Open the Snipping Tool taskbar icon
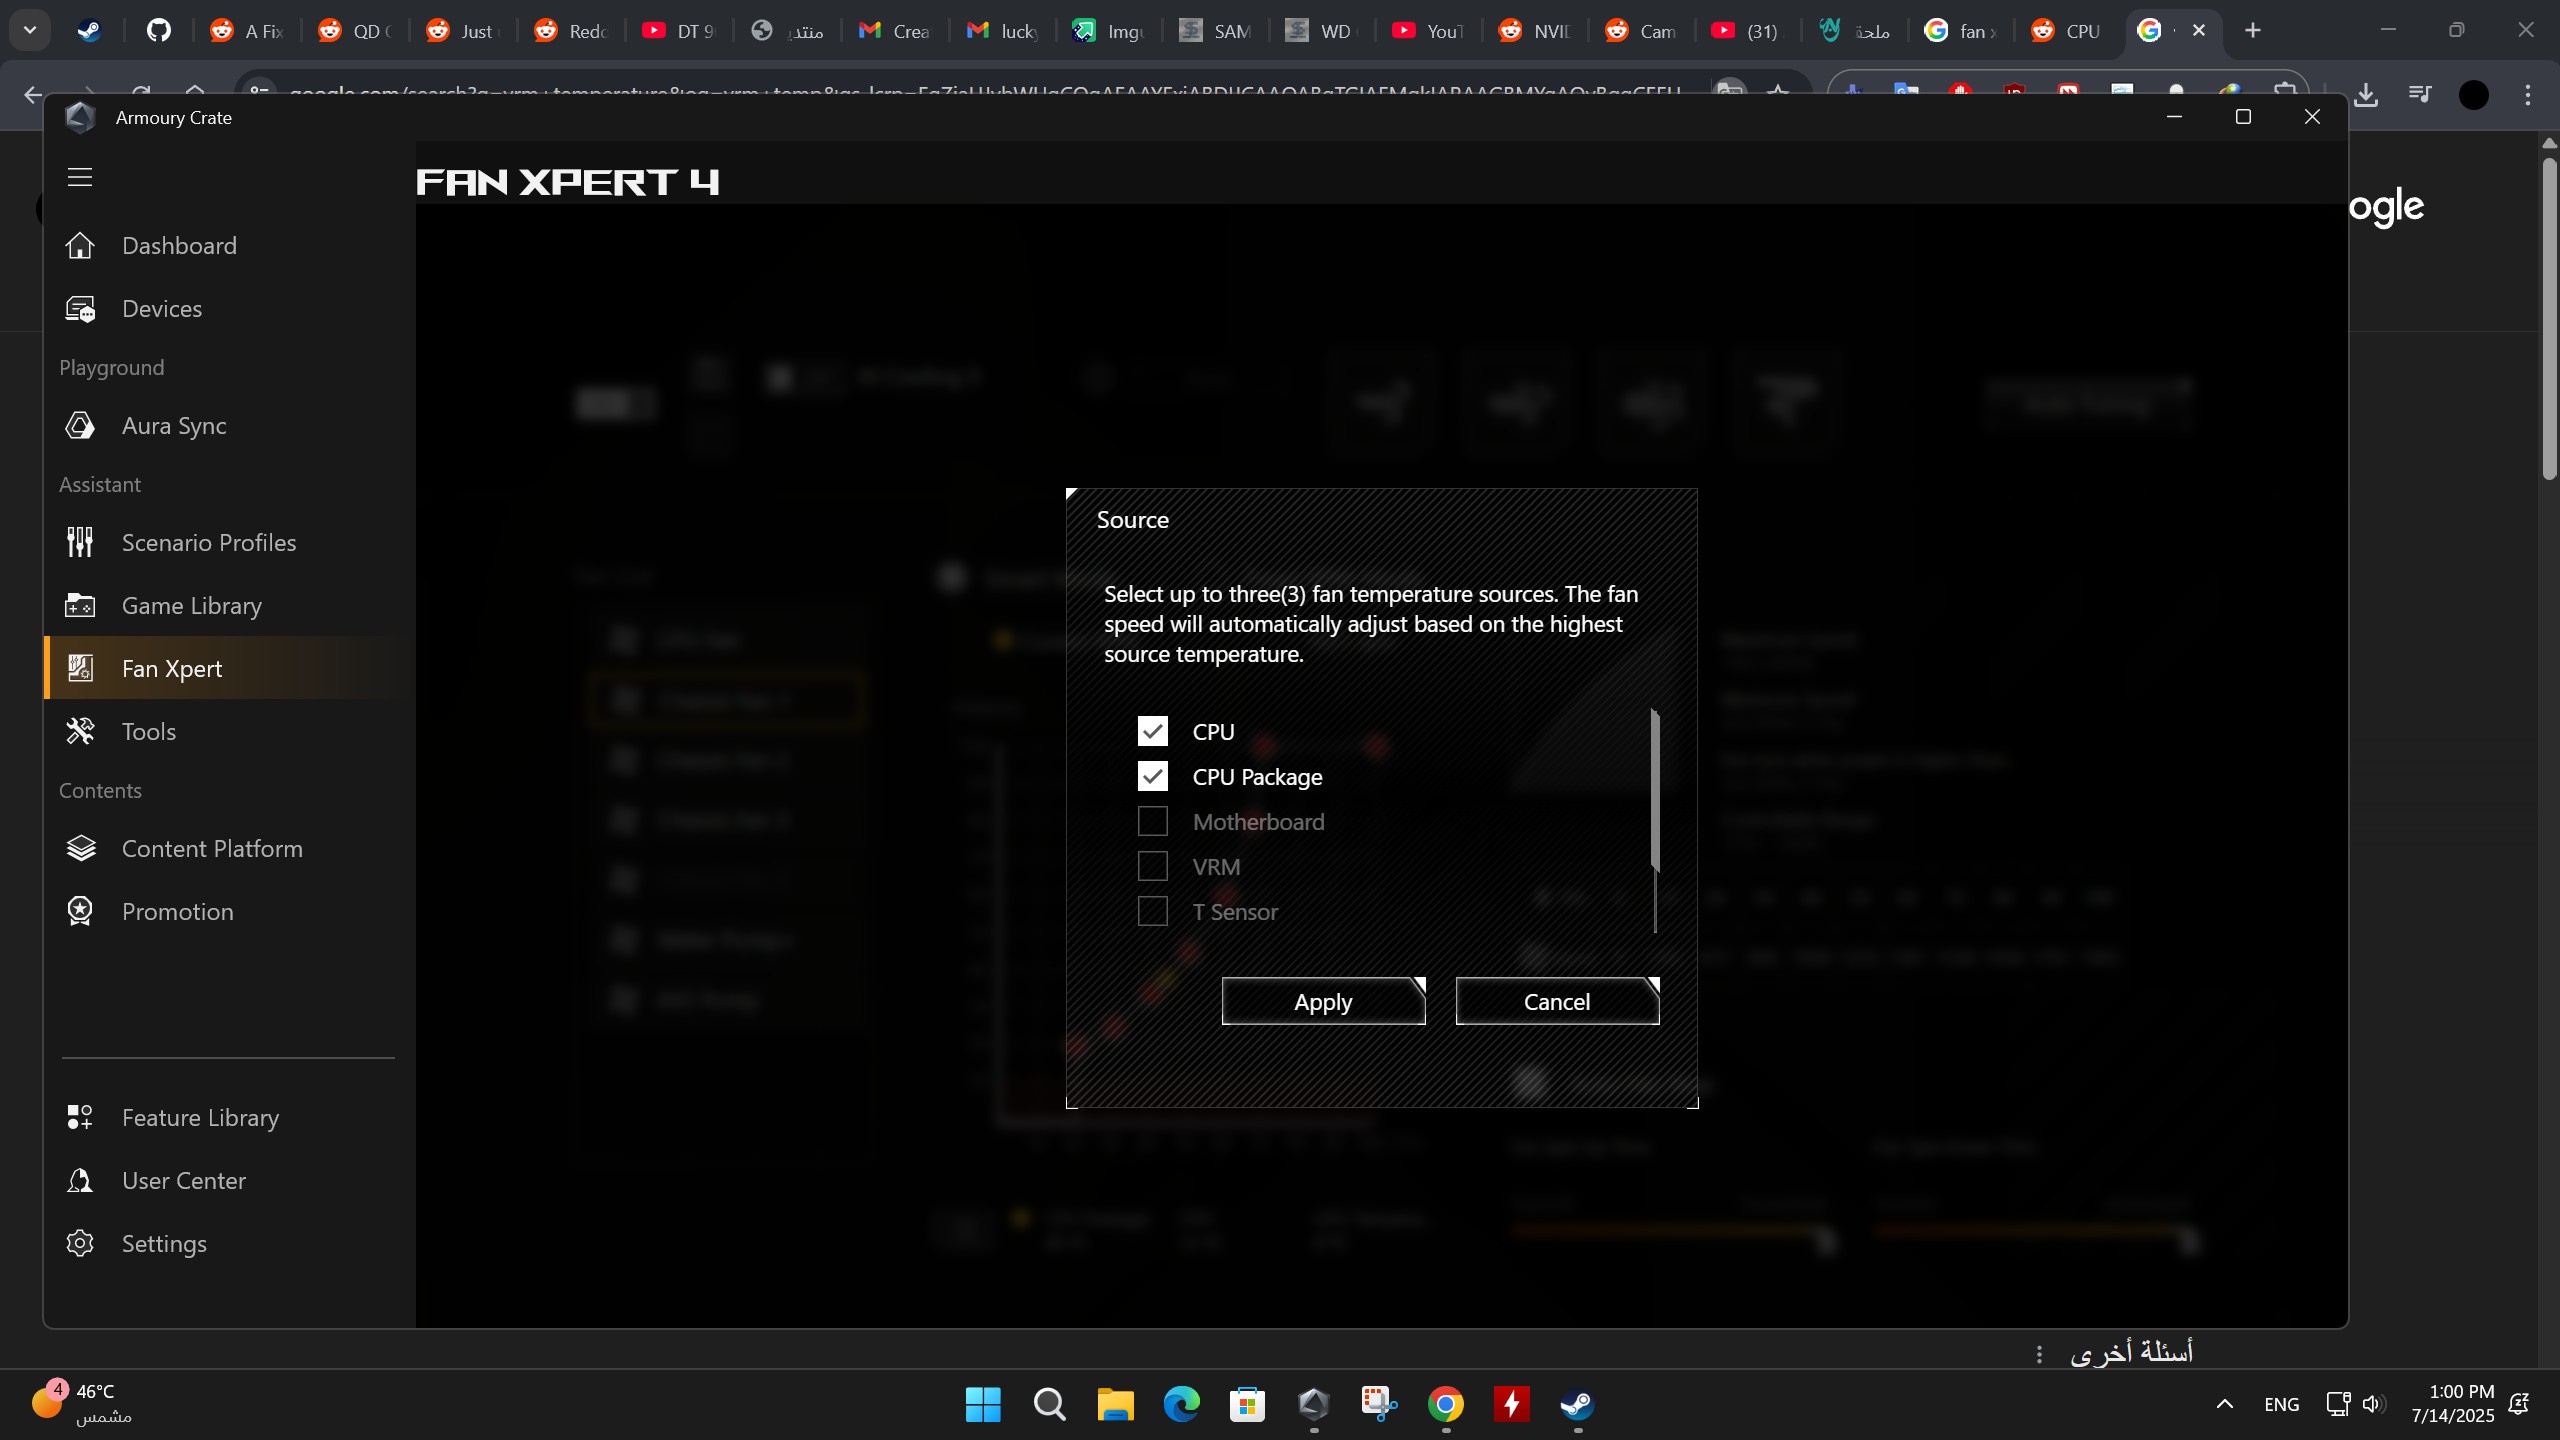The width and height of the screenshot is (2560, 1440). [1379, 1405]
